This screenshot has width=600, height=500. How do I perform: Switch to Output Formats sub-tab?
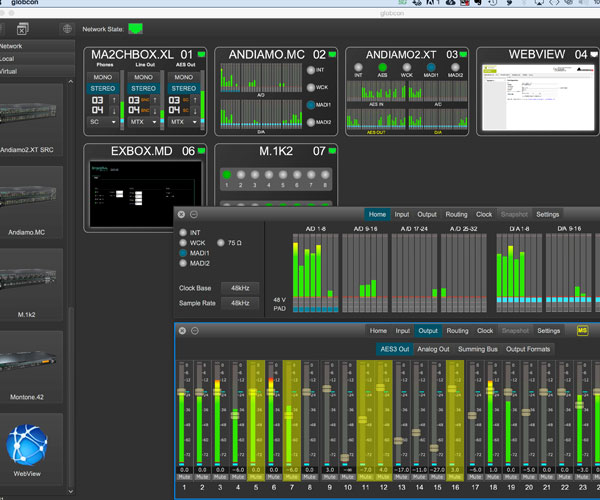[528, 349]
